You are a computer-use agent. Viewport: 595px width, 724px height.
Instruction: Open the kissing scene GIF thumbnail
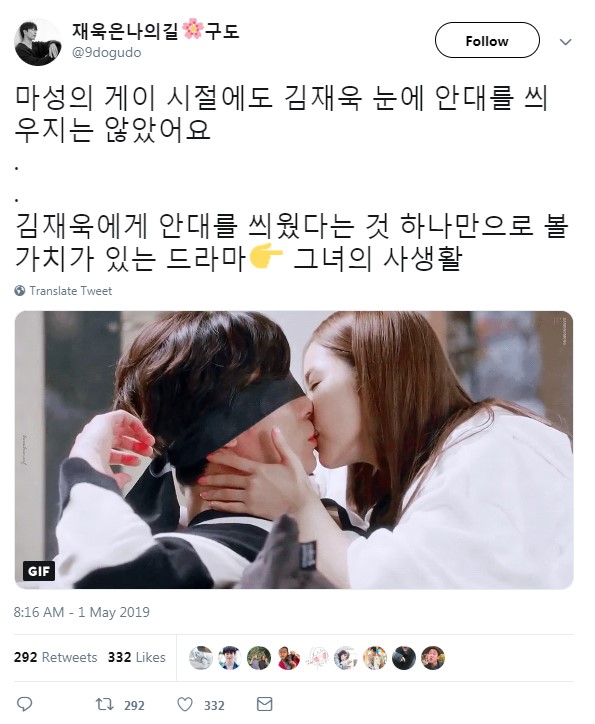tap(294, 450)
